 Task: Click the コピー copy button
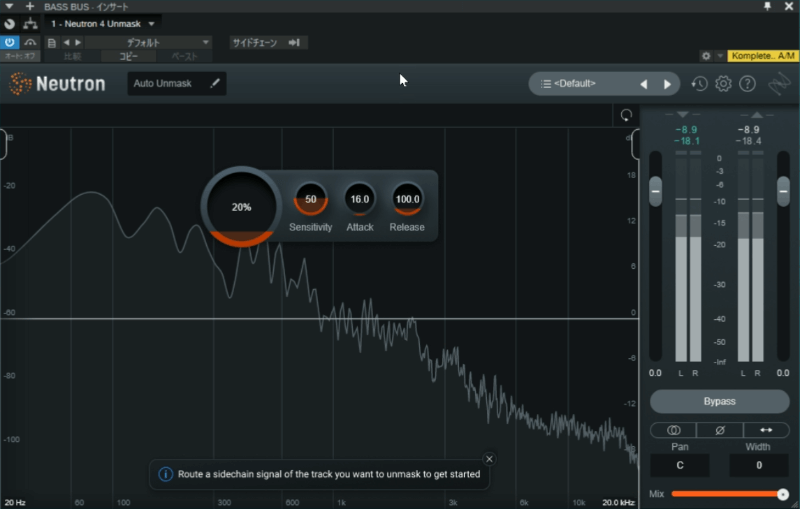[128, 56]
